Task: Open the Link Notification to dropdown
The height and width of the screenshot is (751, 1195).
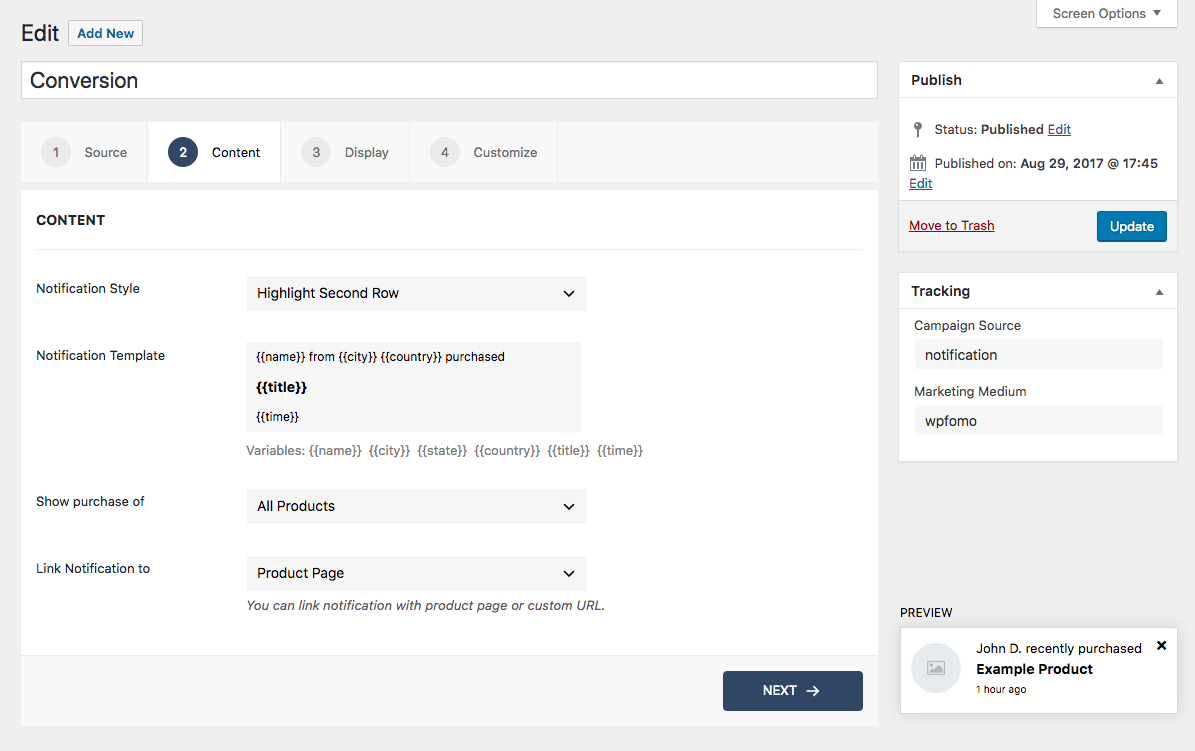Action: click(416, 573)
